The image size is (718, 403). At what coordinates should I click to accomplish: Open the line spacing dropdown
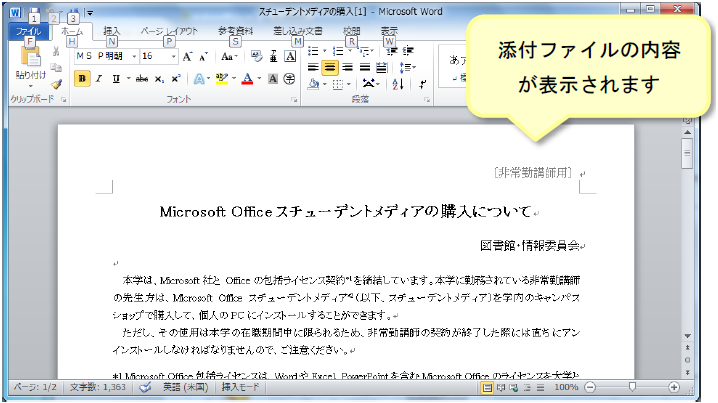[408, 67]
